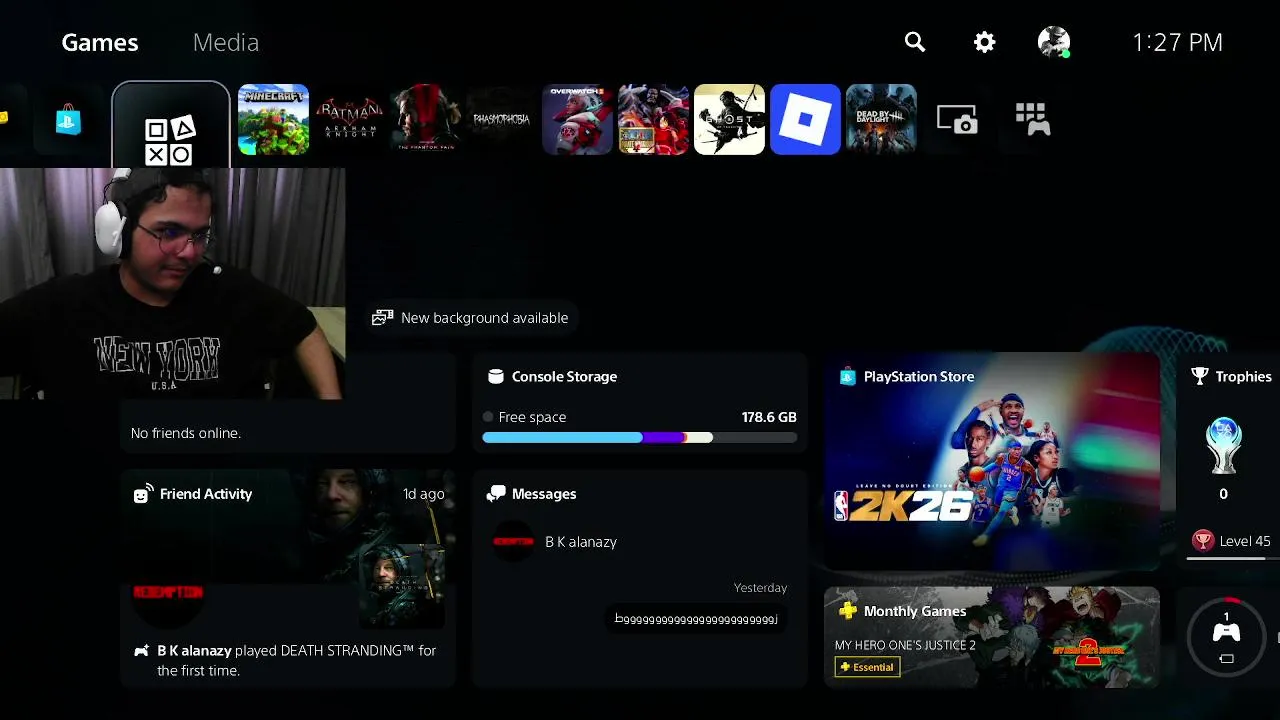Launch the Minecraft game tile

click(x=273, y=119)
